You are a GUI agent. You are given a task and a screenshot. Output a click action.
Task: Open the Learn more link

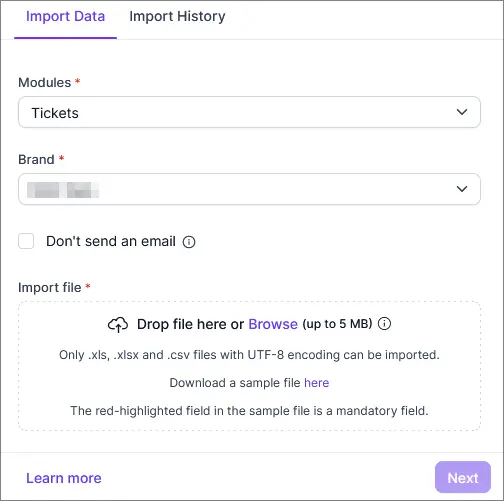coord(64,478)
